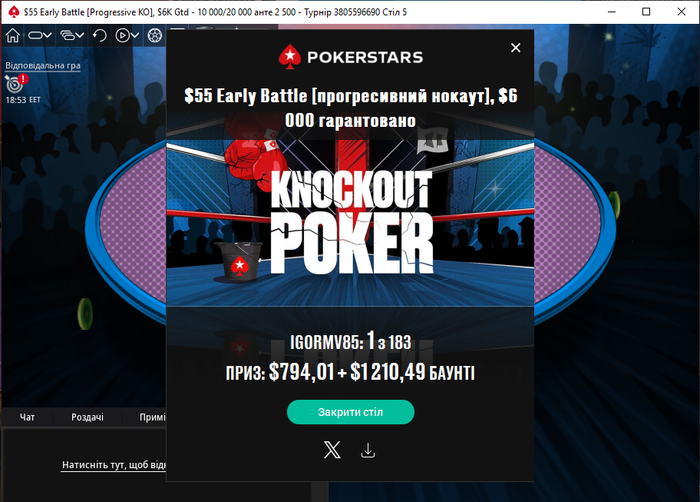Click the Knockout Poker banner image
Viewport: 700px width, 502px height.
[350, 222]
